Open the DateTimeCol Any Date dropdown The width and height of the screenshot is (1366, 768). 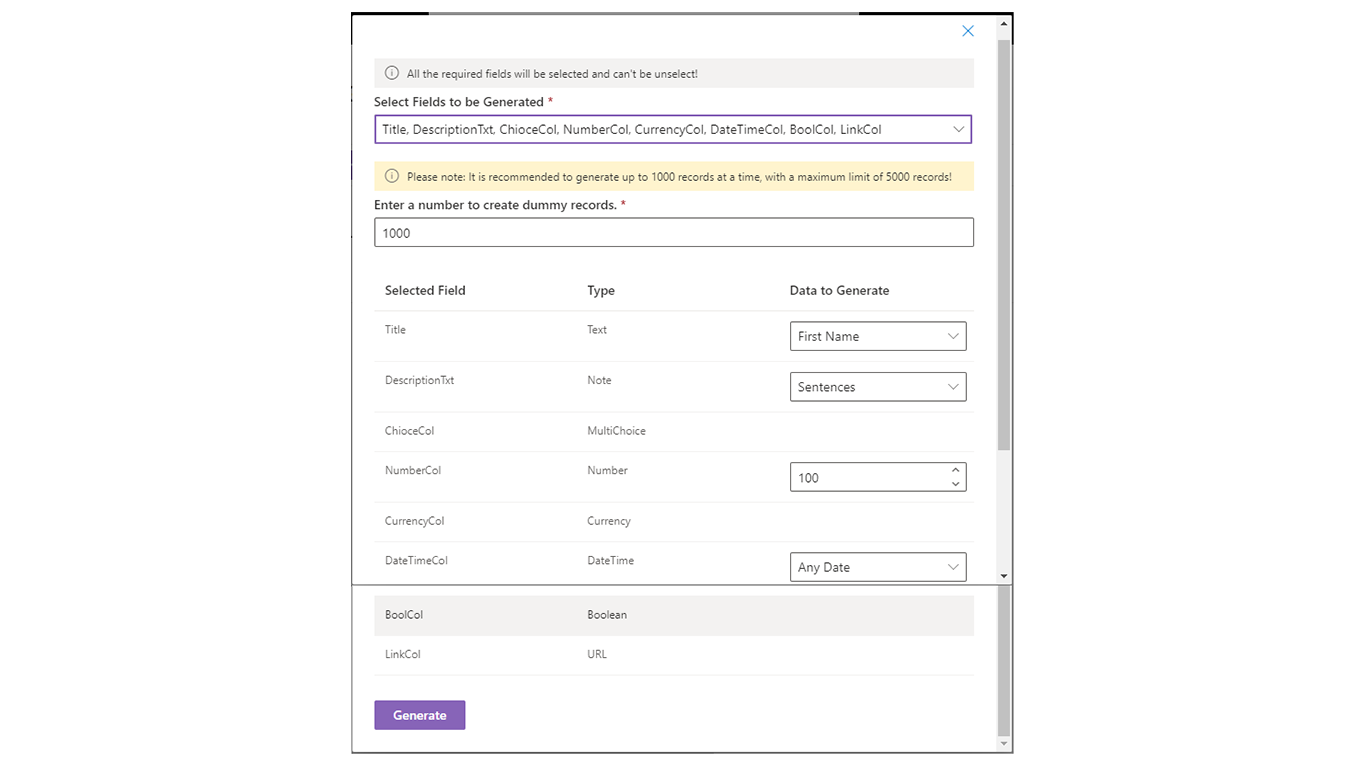(878, 567)
